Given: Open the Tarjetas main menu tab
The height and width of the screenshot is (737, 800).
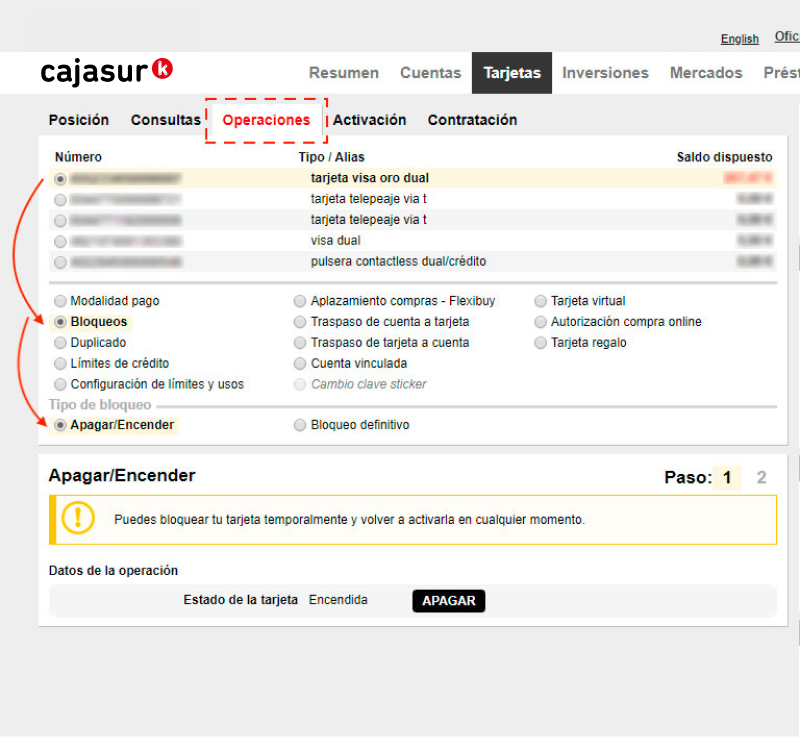Looking at the screenshot, I should [x=511, y=73].
